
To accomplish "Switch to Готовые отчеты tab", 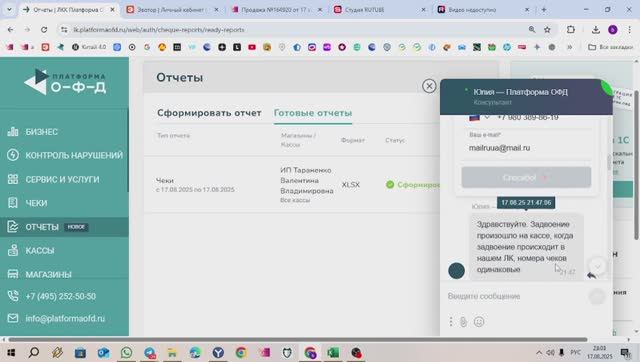I will [313, 113].
